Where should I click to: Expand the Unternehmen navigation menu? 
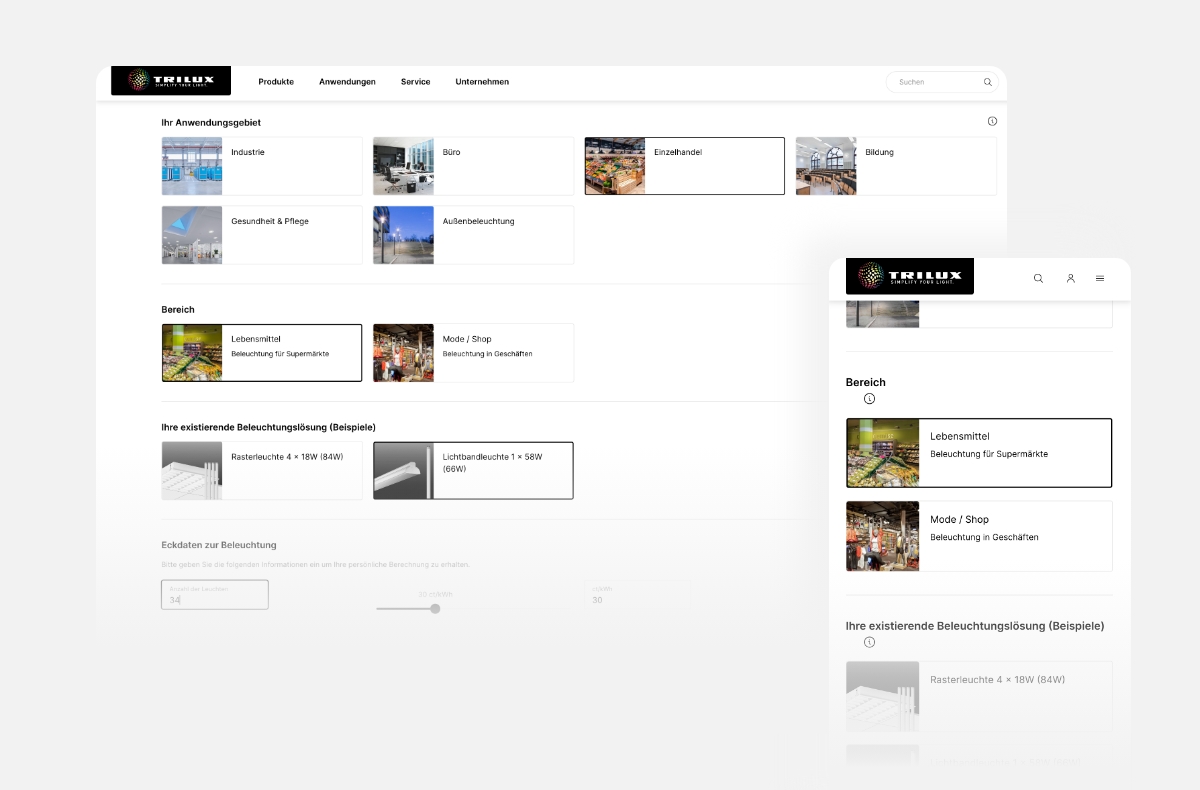tap(482, 82)
